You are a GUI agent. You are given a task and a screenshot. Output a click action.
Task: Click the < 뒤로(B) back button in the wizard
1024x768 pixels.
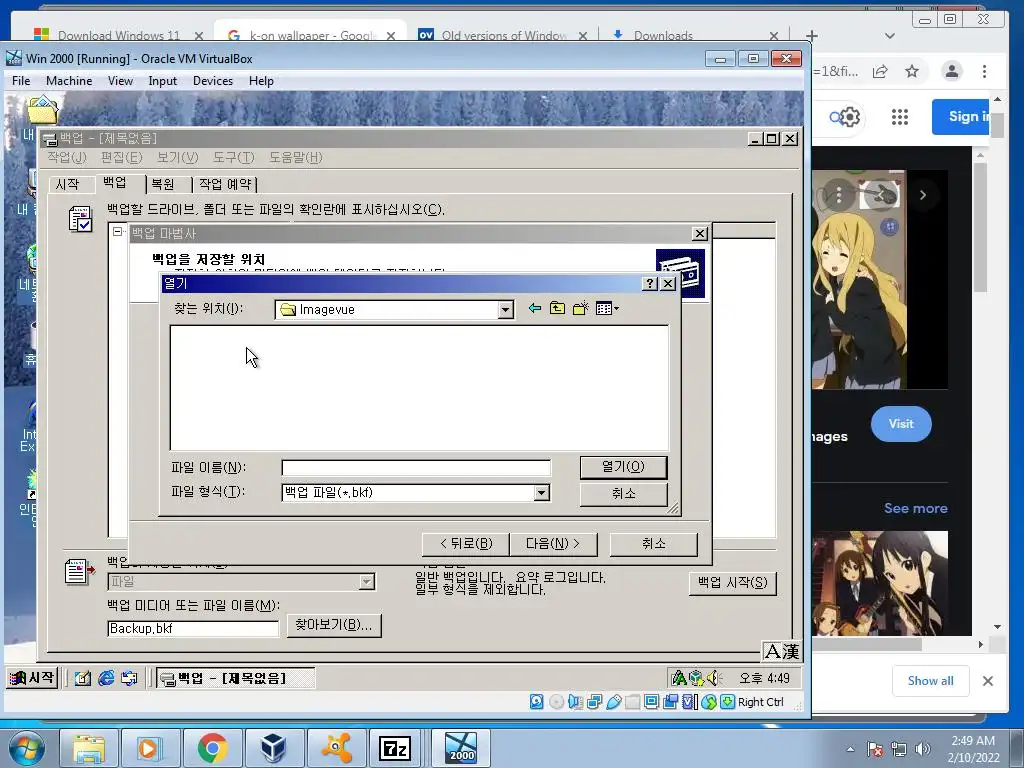[x=466, y=544]
